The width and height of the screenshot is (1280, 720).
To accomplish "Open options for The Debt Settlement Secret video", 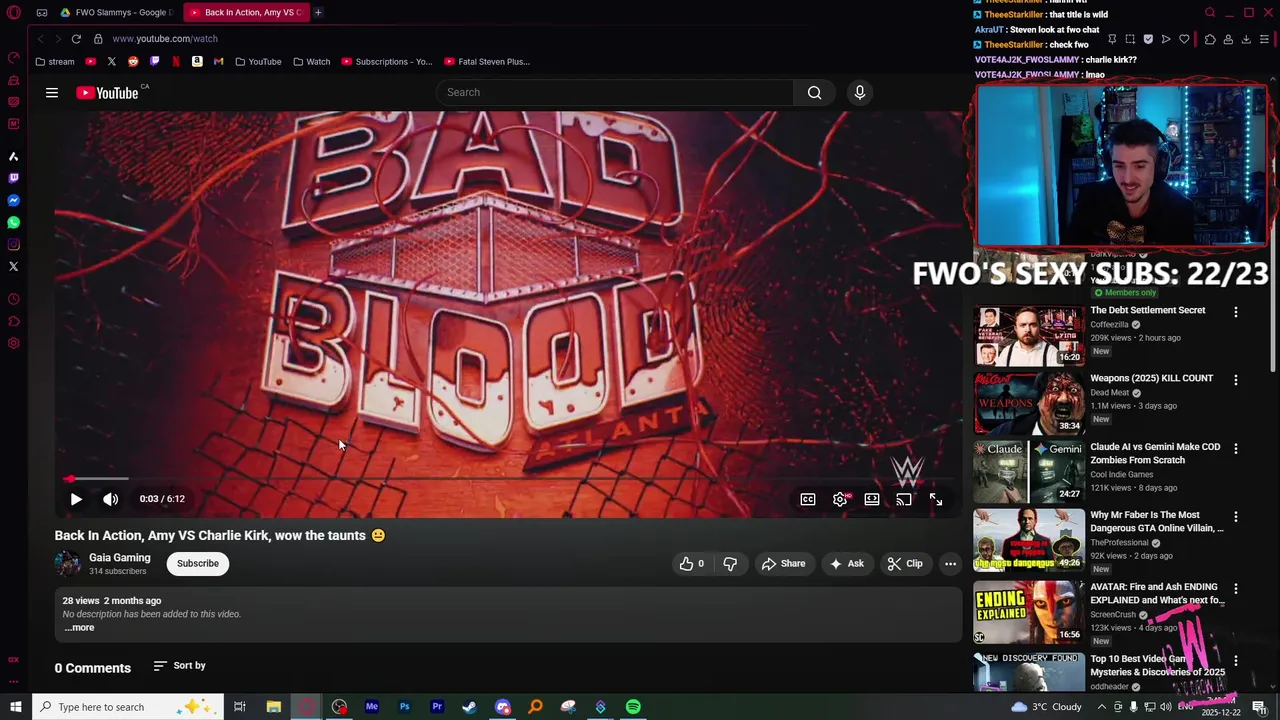I will coord(1236,312).
